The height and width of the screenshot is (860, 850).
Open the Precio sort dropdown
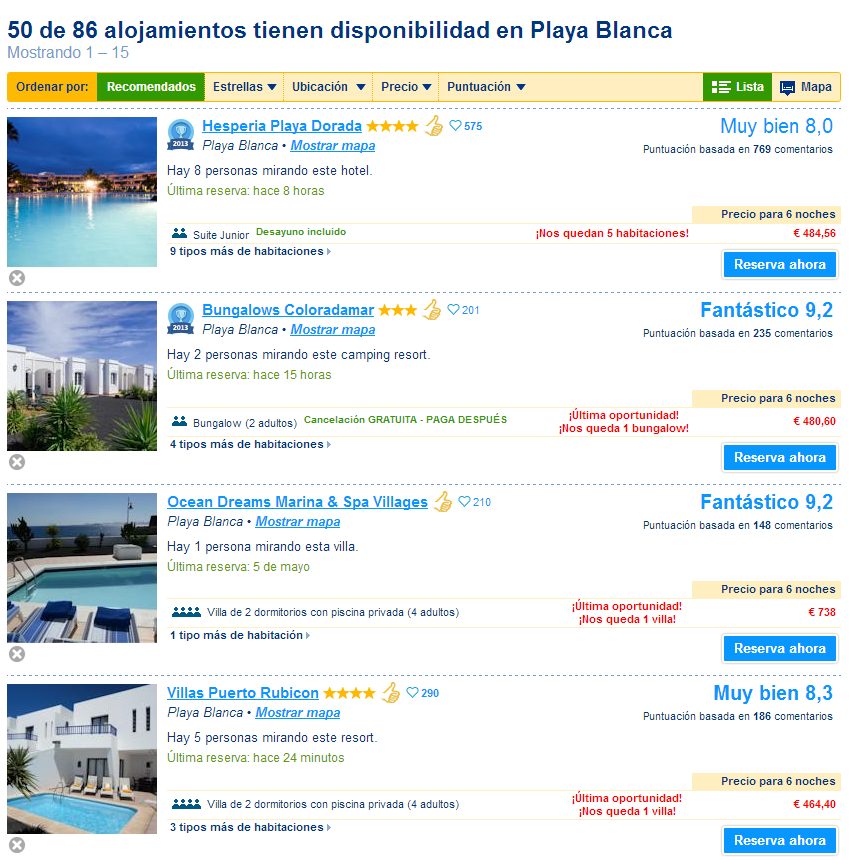coord(406,87)
